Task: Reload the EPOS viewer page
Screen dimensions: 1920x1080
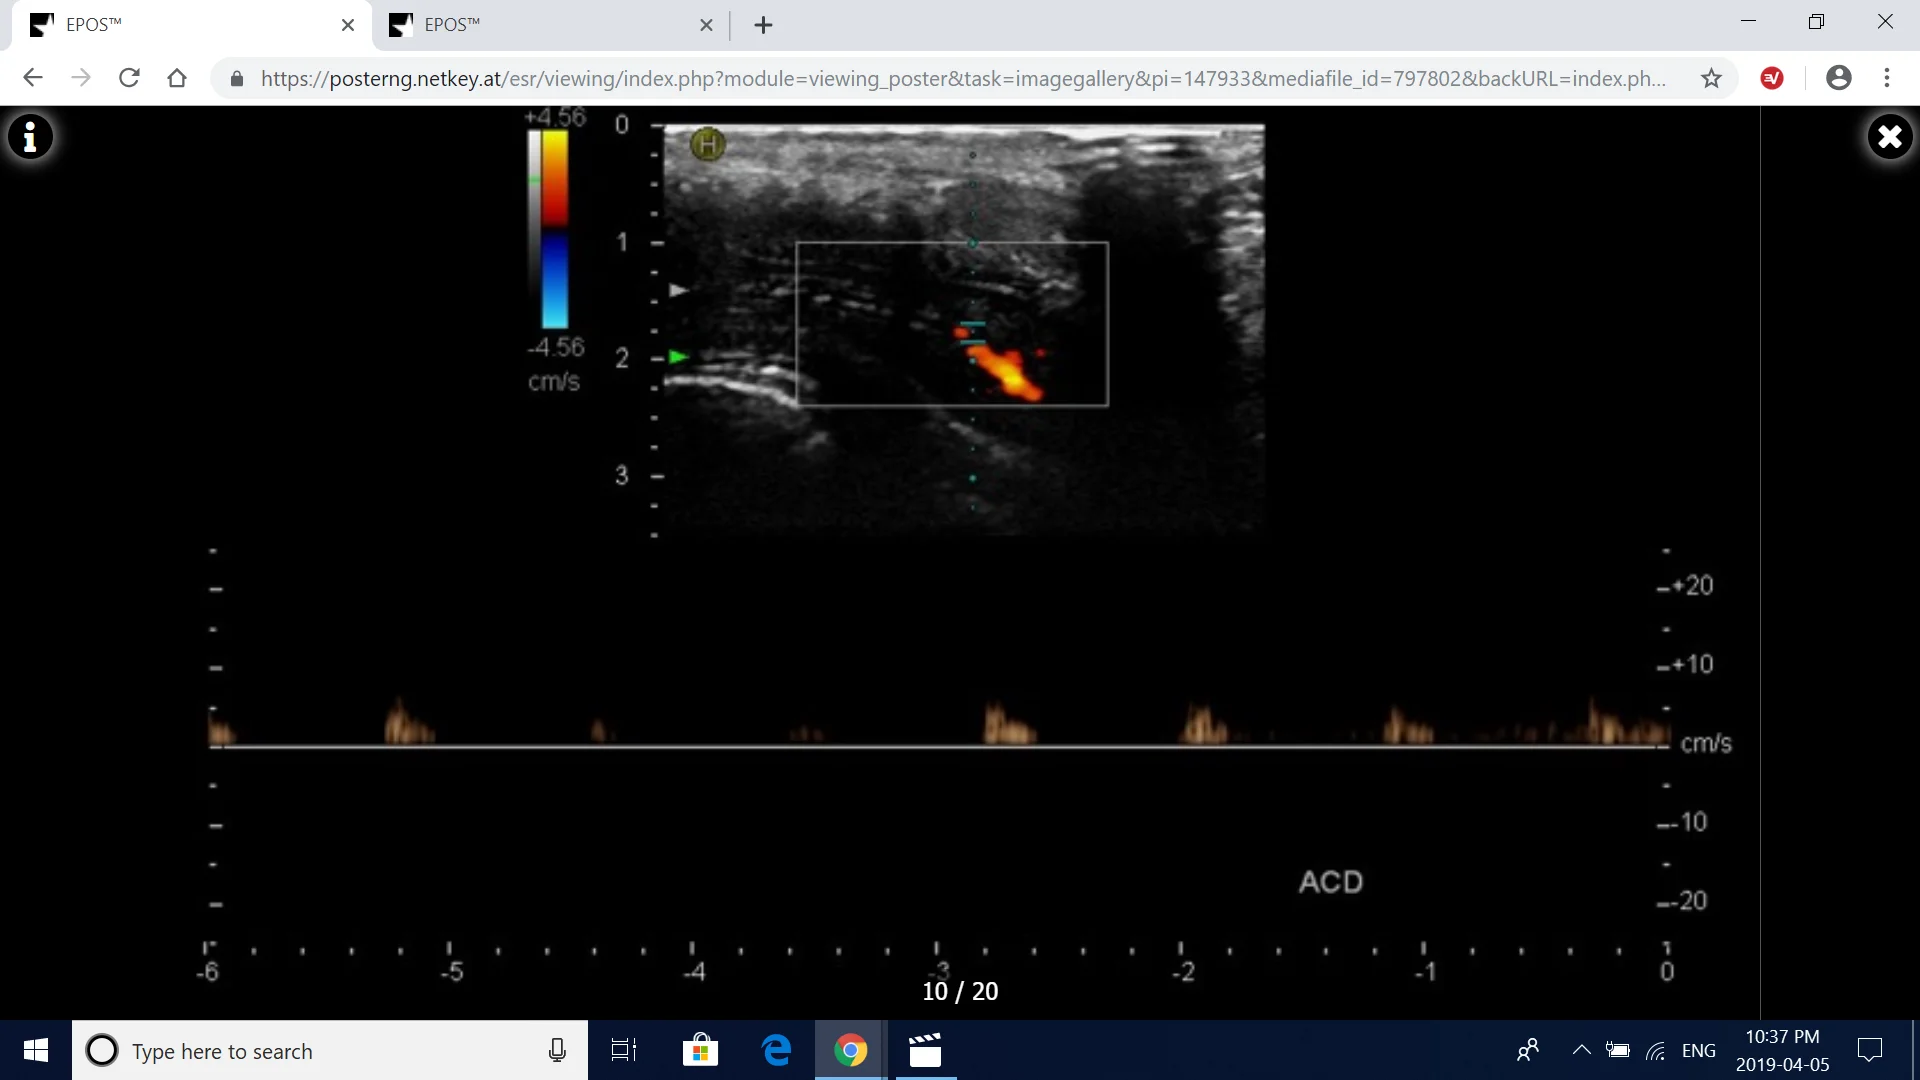Action: coord(129,79)
